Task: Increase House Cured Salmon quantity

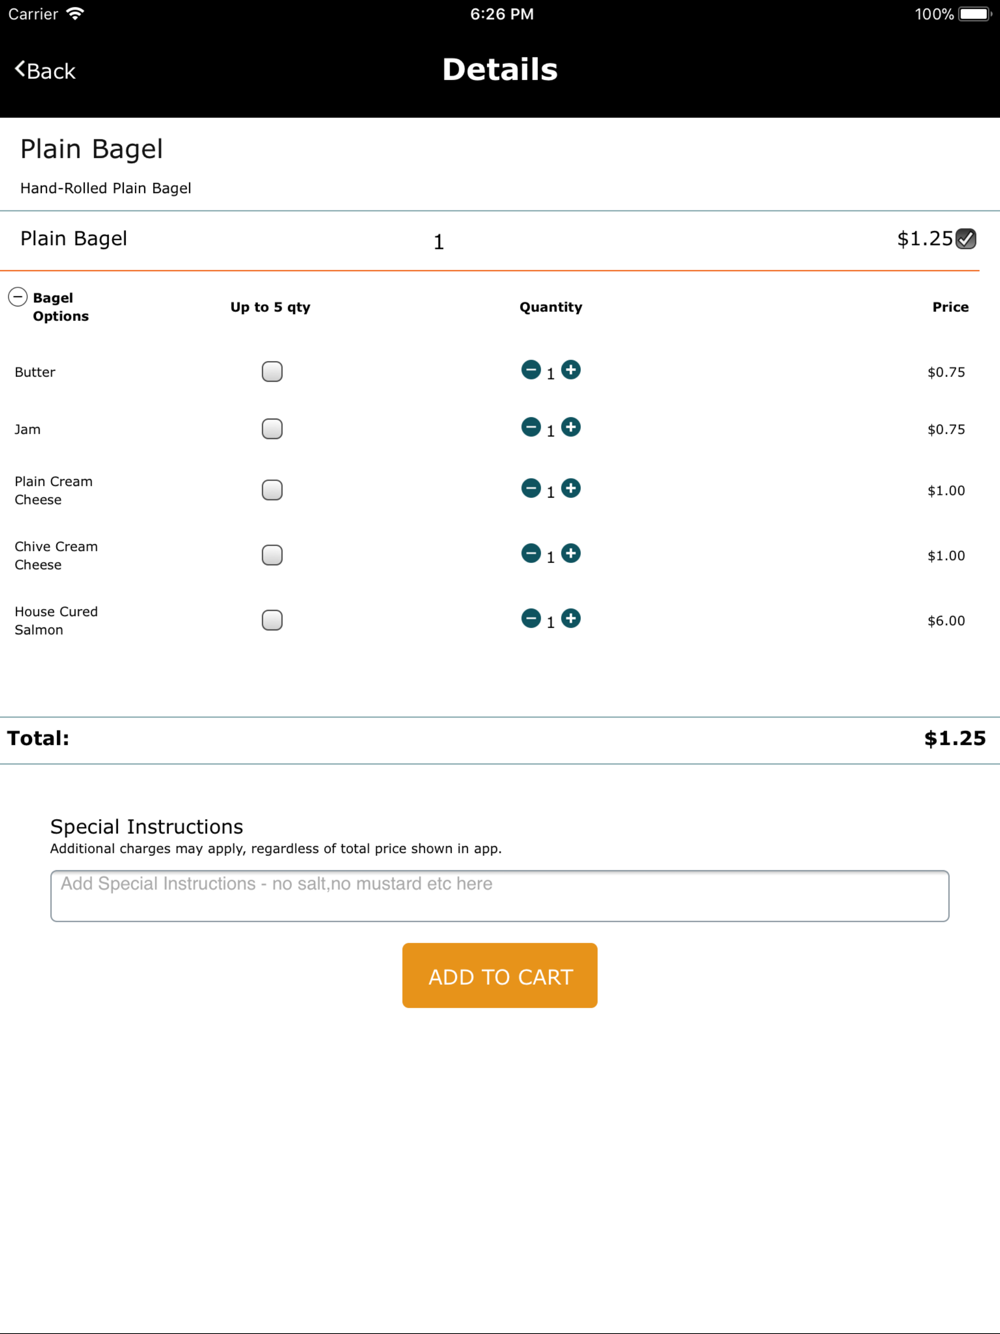Action: click(571, 618)
